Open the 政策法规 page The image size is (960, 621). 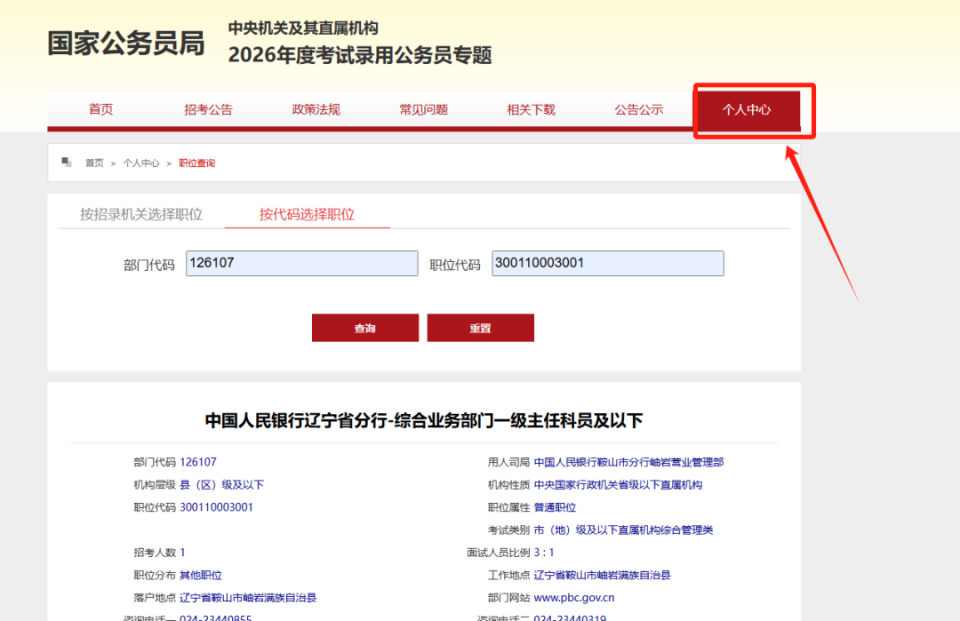316,110
